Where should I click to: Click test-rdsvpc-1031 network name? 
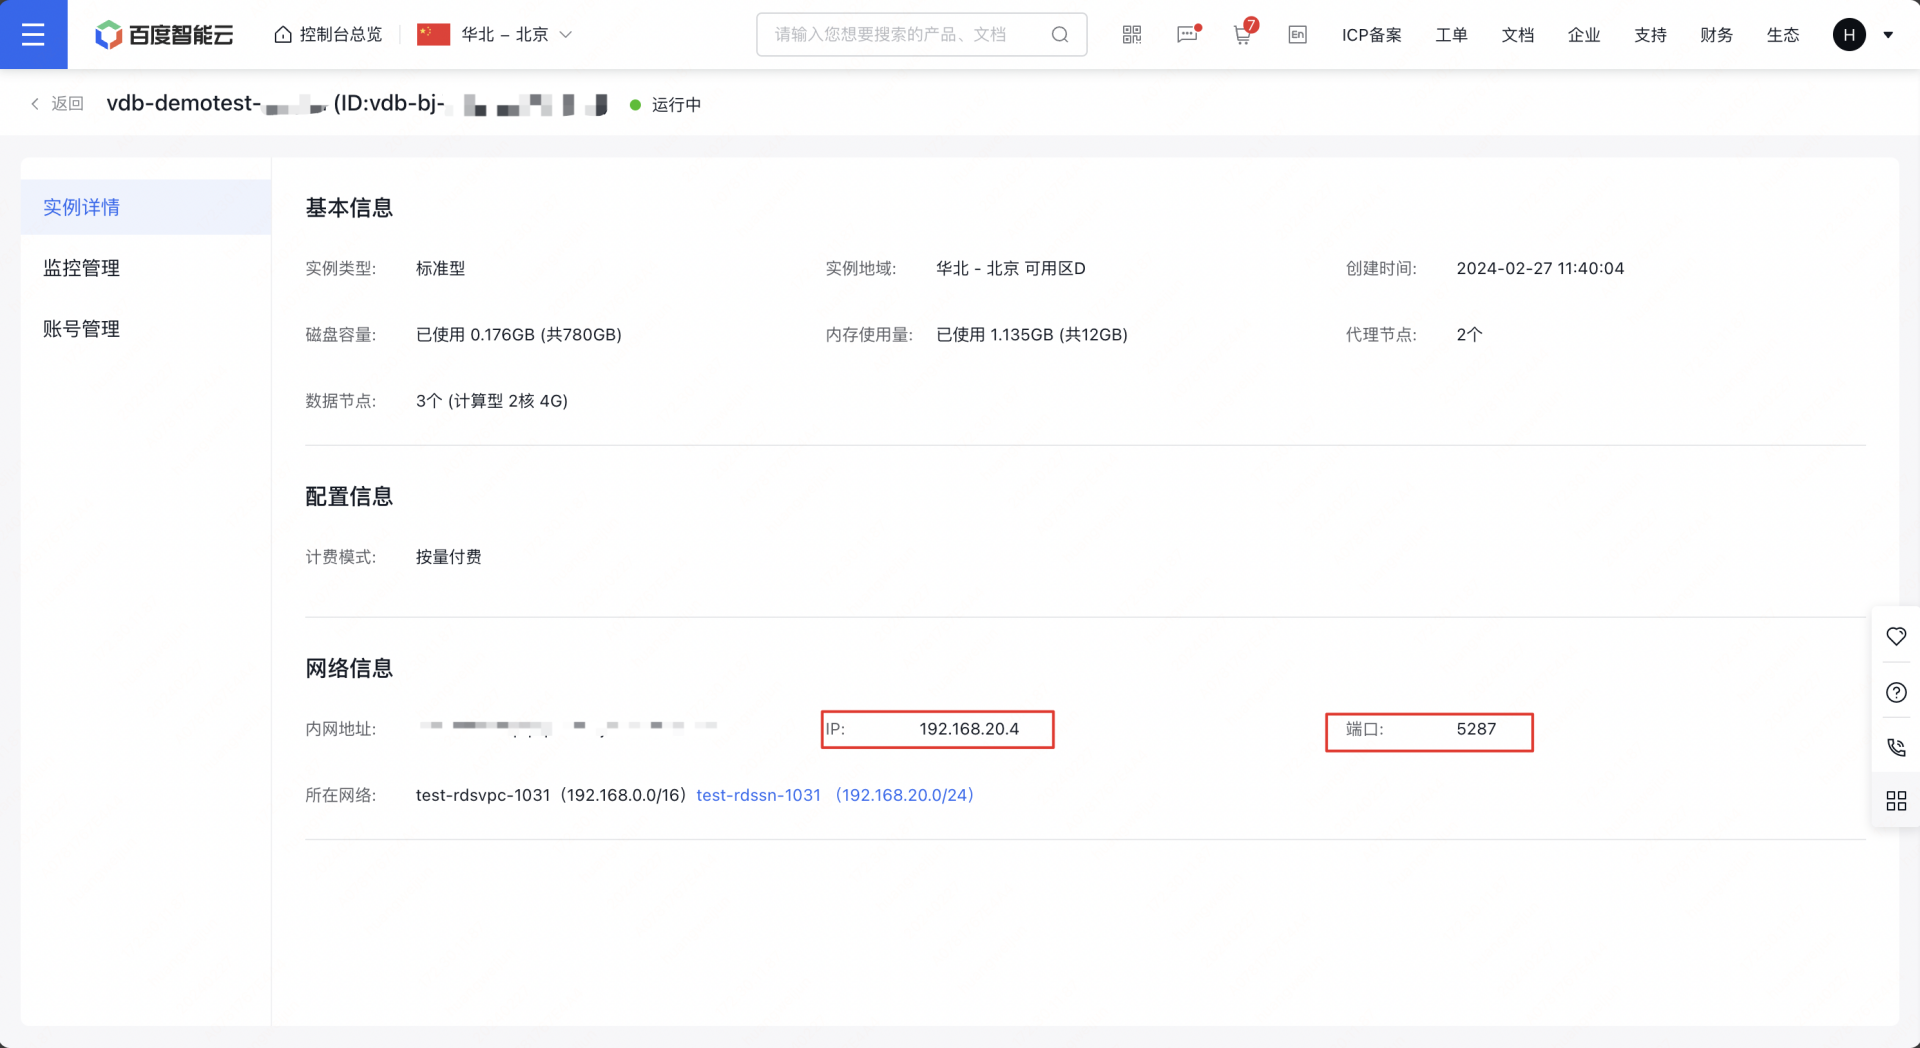pyautogui.click(x=483, y=795)
